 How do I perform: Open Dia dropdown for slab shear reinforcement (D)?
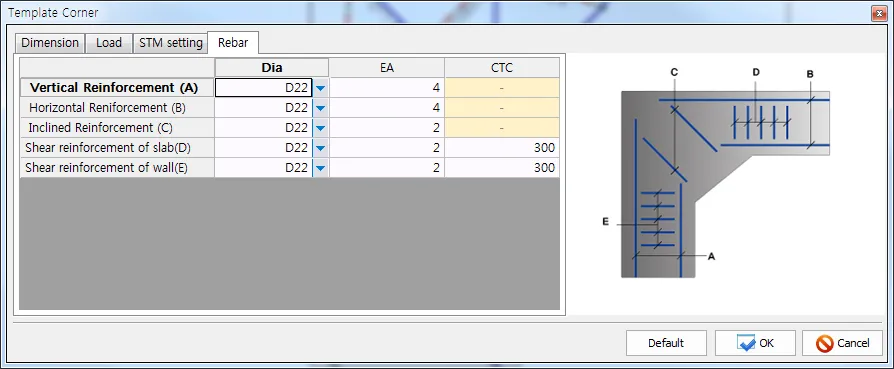coord(320,148)
